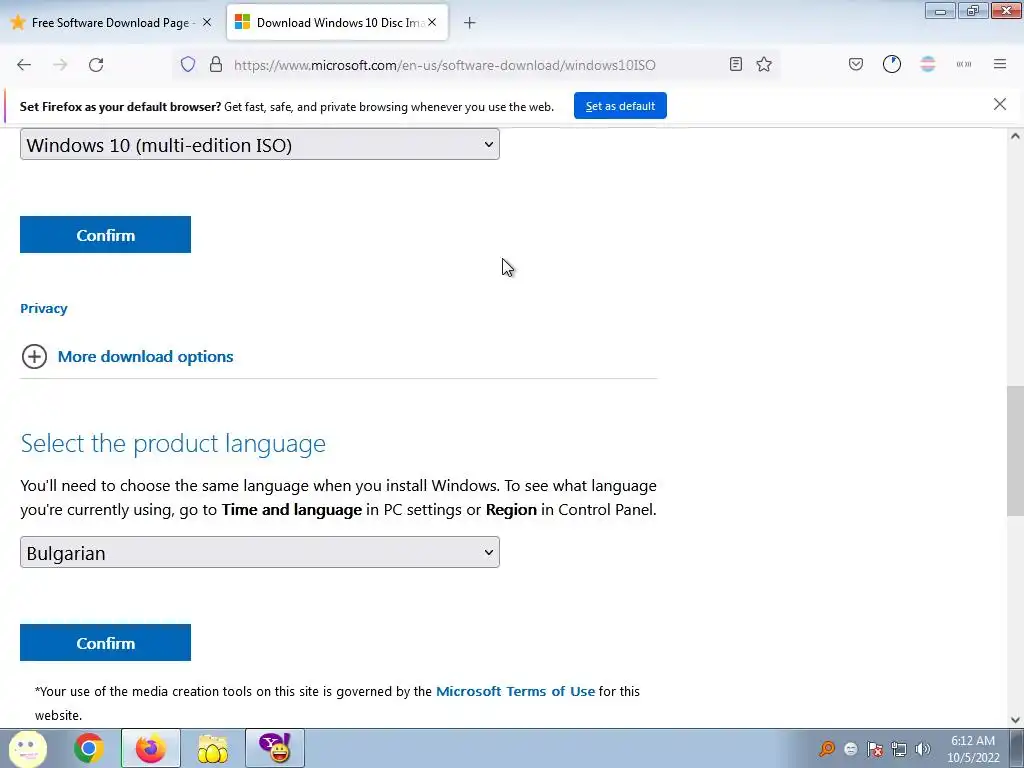Open the Windows 10 multi-edition ISO dropdown
Screen dimensions: 1024x768
click(260, 144)
